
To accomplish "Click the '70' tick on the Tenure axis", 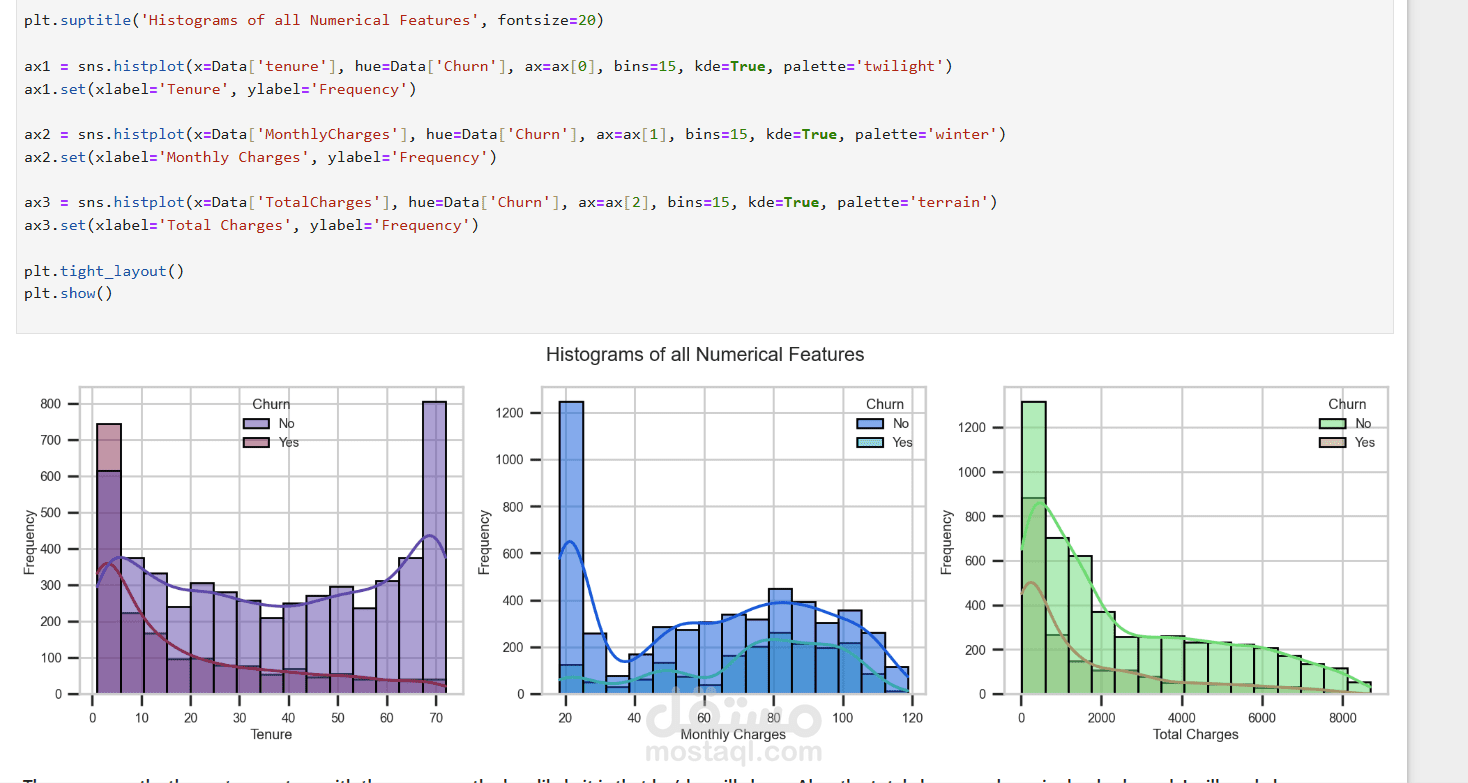I will click(435, 717).
